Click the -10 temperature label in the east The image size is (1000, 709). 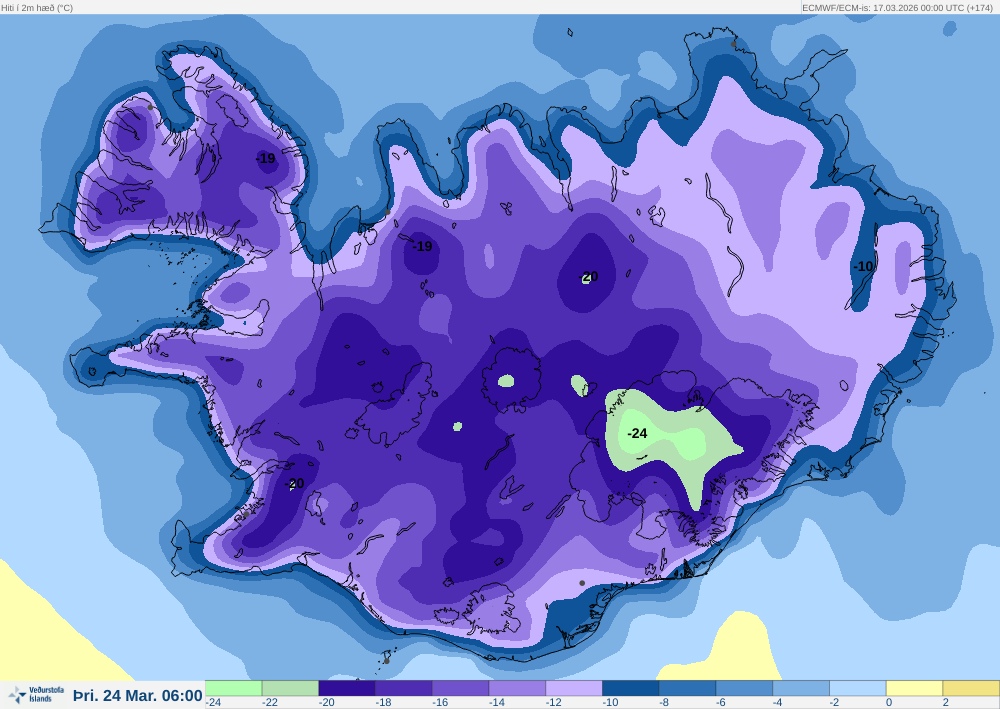pos(864,267)
